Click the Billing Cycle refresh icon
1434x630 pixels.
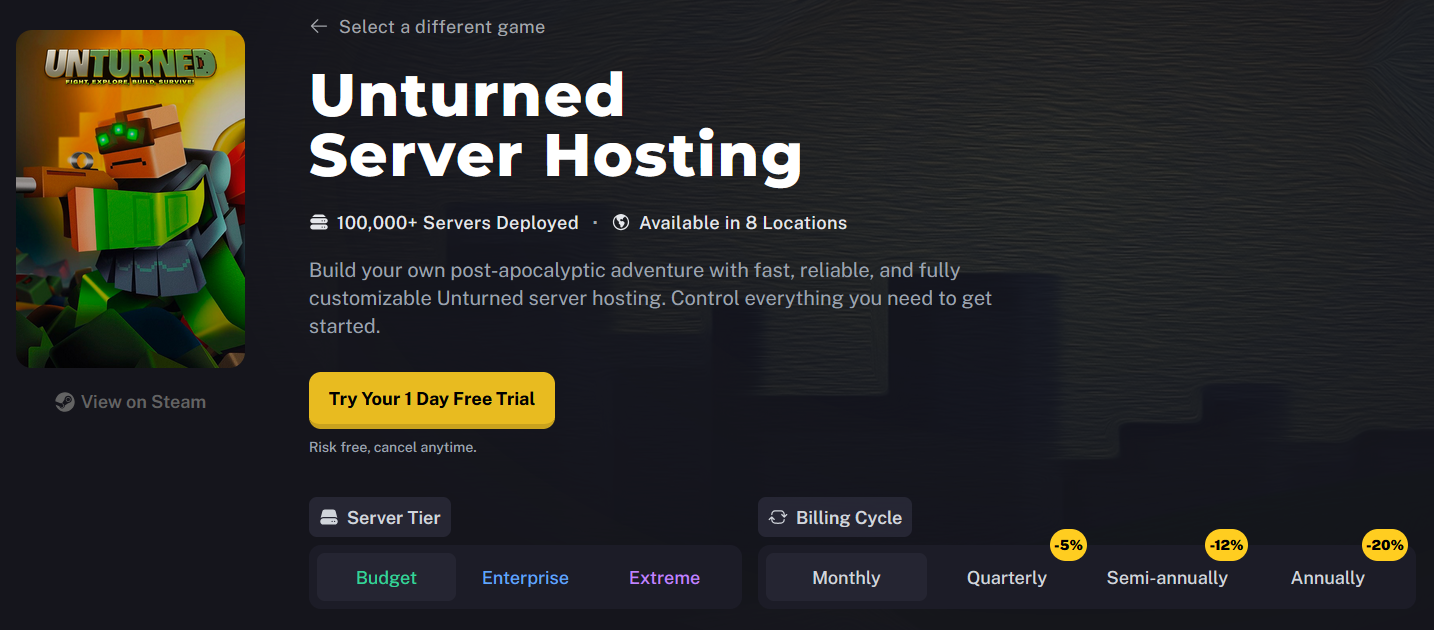tap(777, 518)
